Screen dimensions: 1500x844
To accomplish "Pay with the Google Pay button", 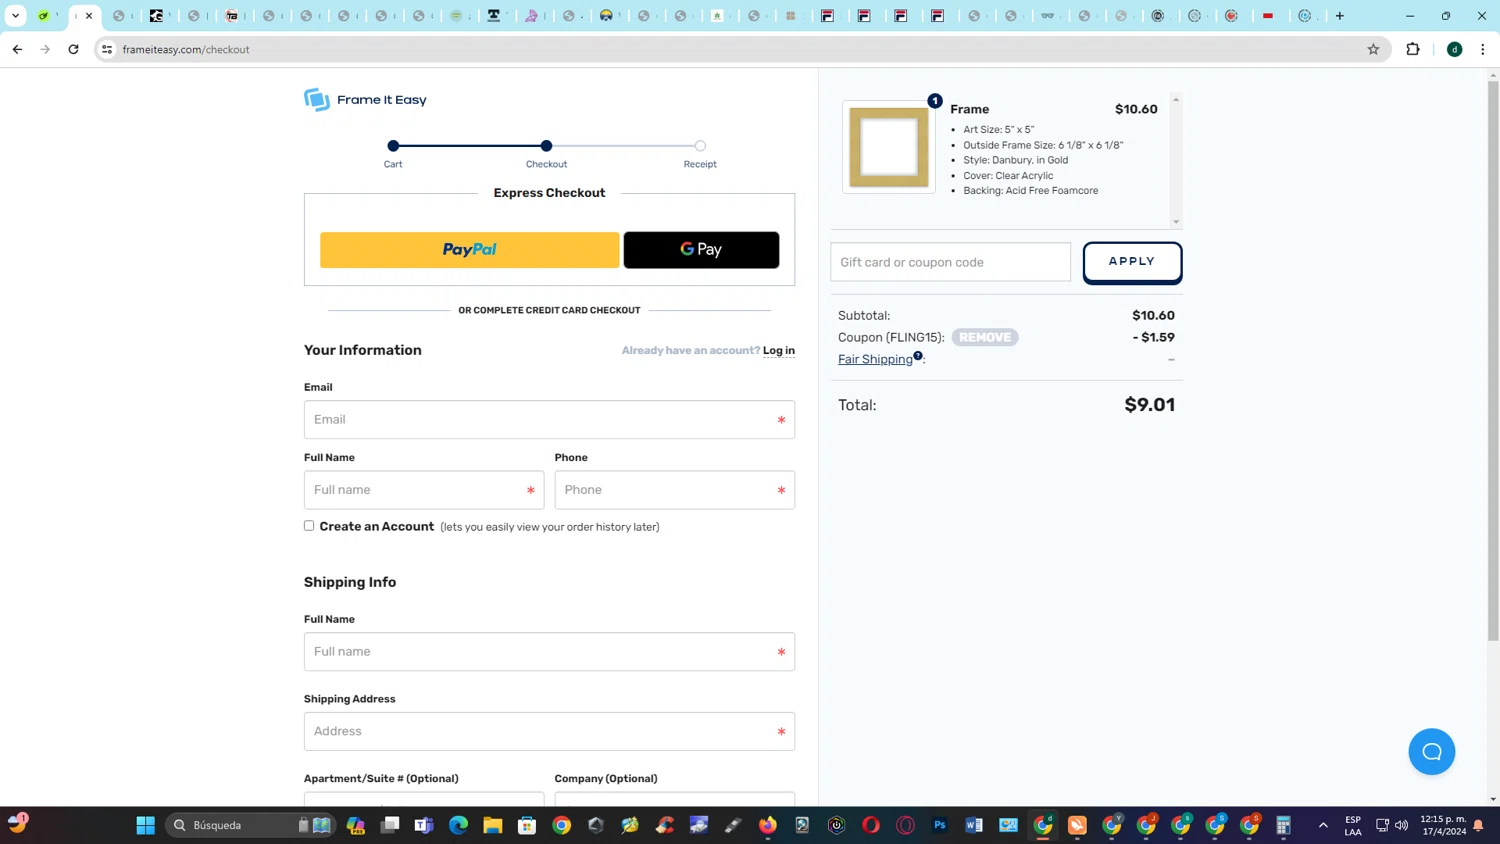I will point(701,250).
